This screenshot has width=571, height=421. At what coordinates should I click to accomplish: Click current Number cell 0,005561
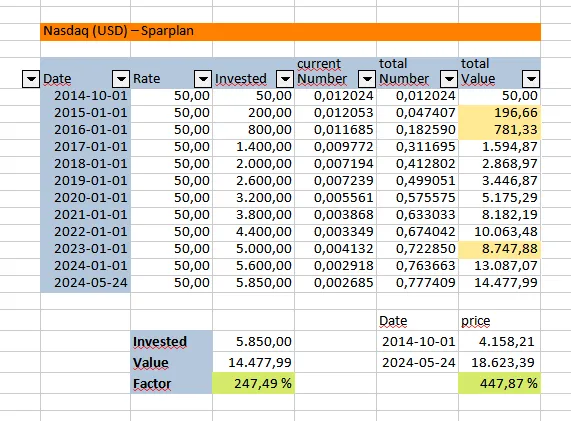(x=335, y=198)
